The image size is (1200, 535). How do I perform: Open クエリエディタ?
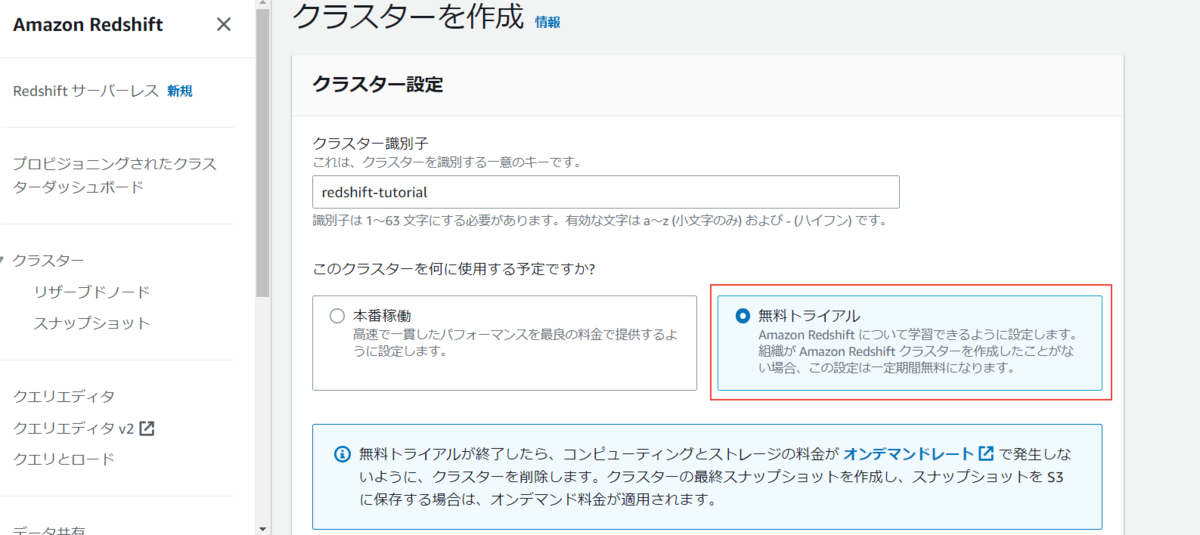click(x=63, y=396)
